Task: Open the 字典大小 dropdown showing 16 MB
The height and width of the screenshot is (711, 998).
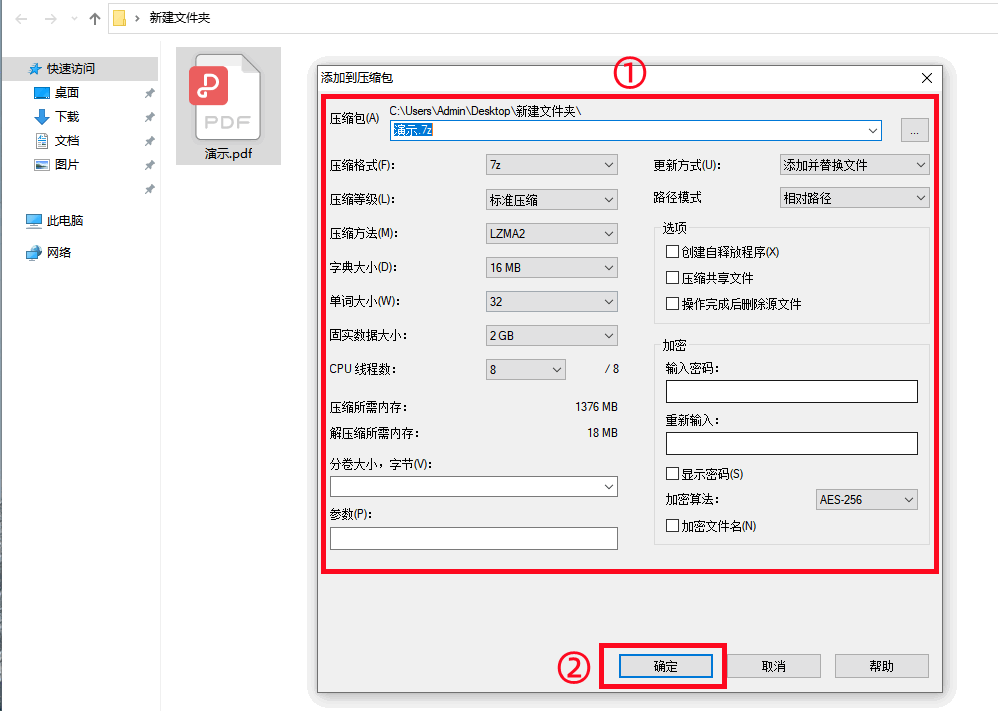Action: click(x=551, y=268)
